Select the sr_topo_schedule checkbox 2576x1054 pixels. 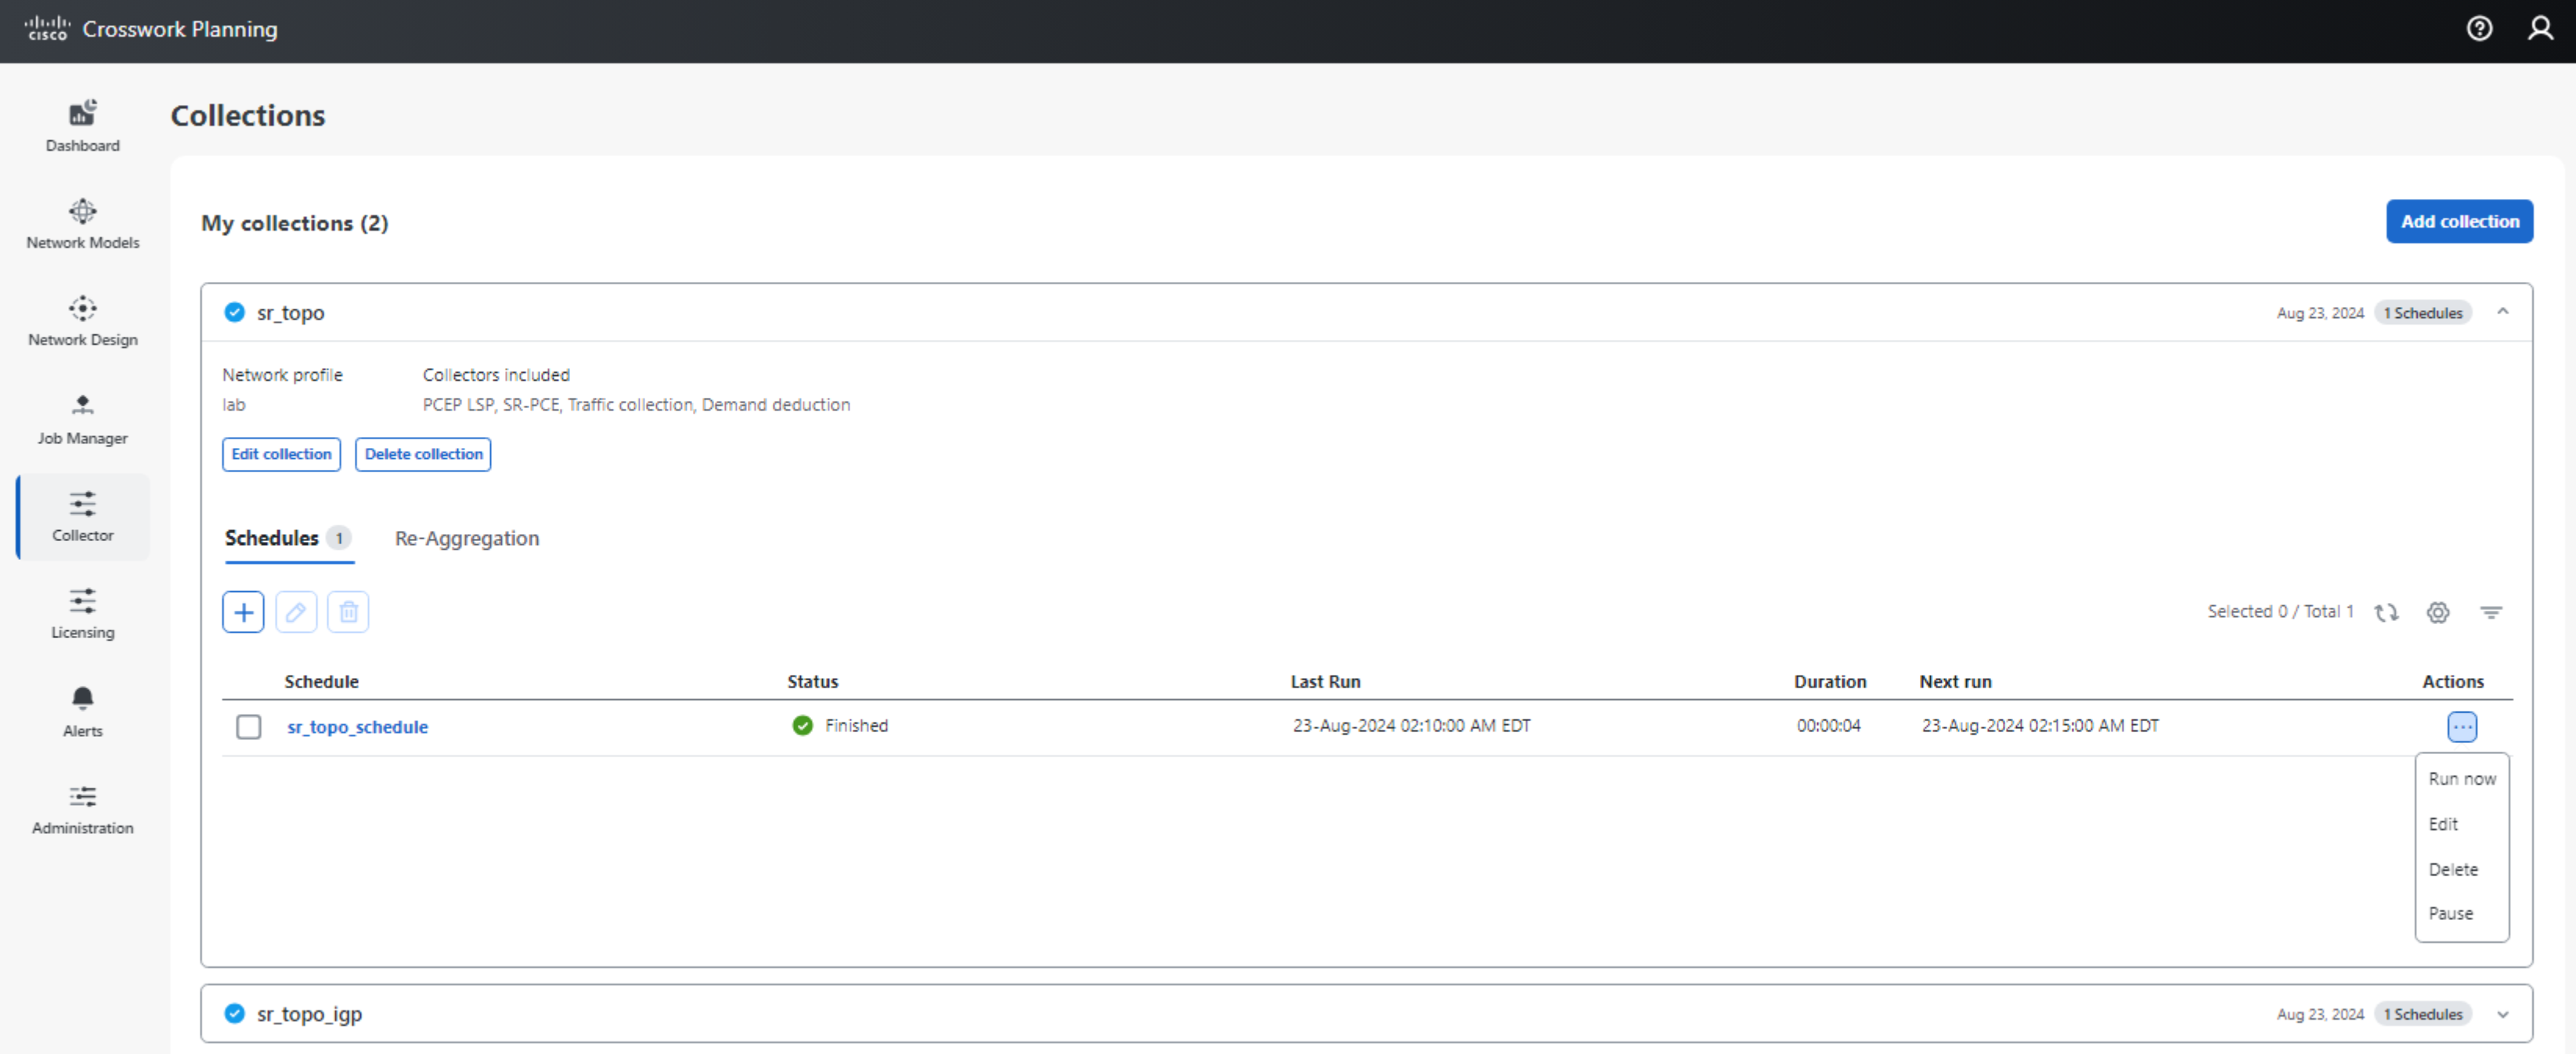(248, 725)
